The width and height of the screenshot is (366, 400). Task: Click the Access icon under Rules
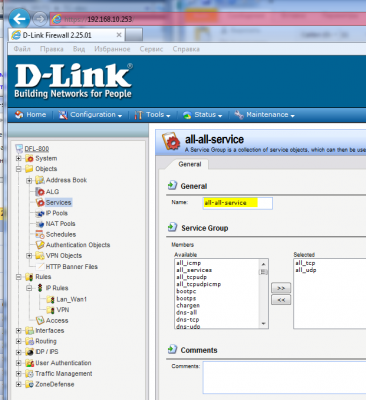pos(40,320)
